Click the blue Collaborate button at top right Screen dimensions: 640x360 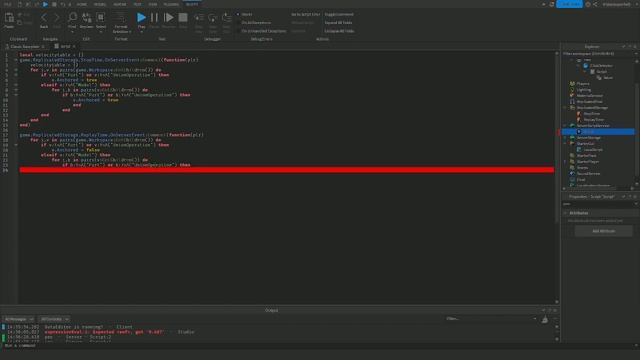tap(569, 4)
